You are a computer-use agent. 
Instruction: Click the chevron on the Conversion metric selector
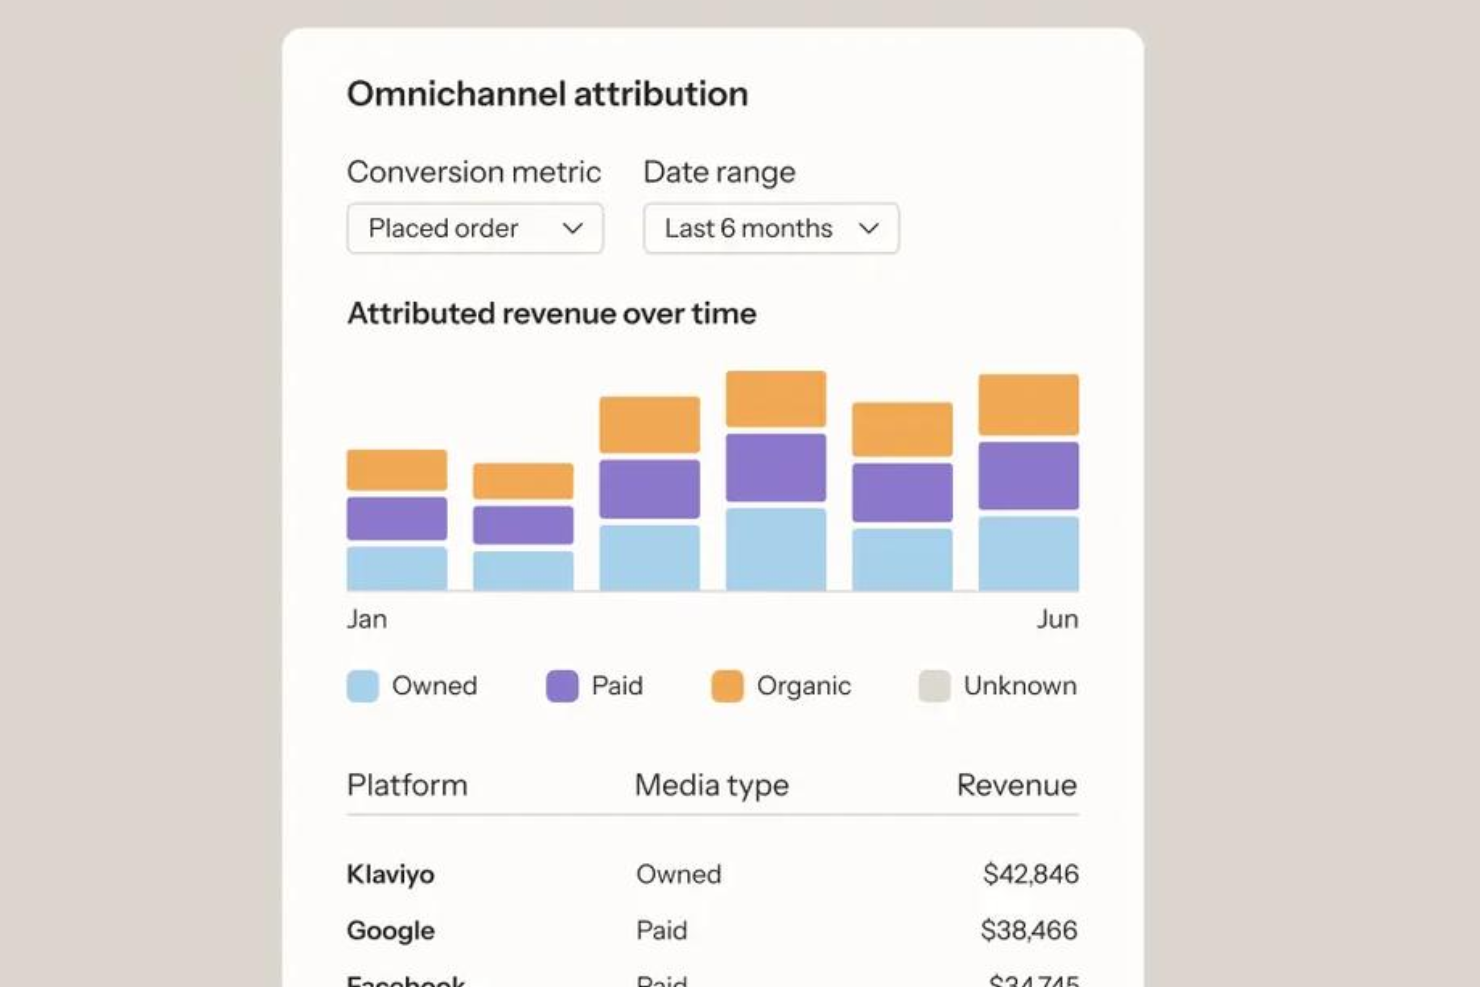(573, 228)
